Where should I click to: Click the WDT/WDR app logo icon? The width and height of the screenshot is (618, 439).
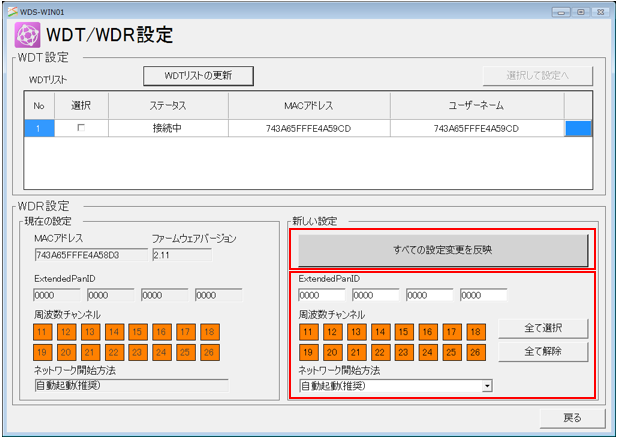click(x=27, y=37)
